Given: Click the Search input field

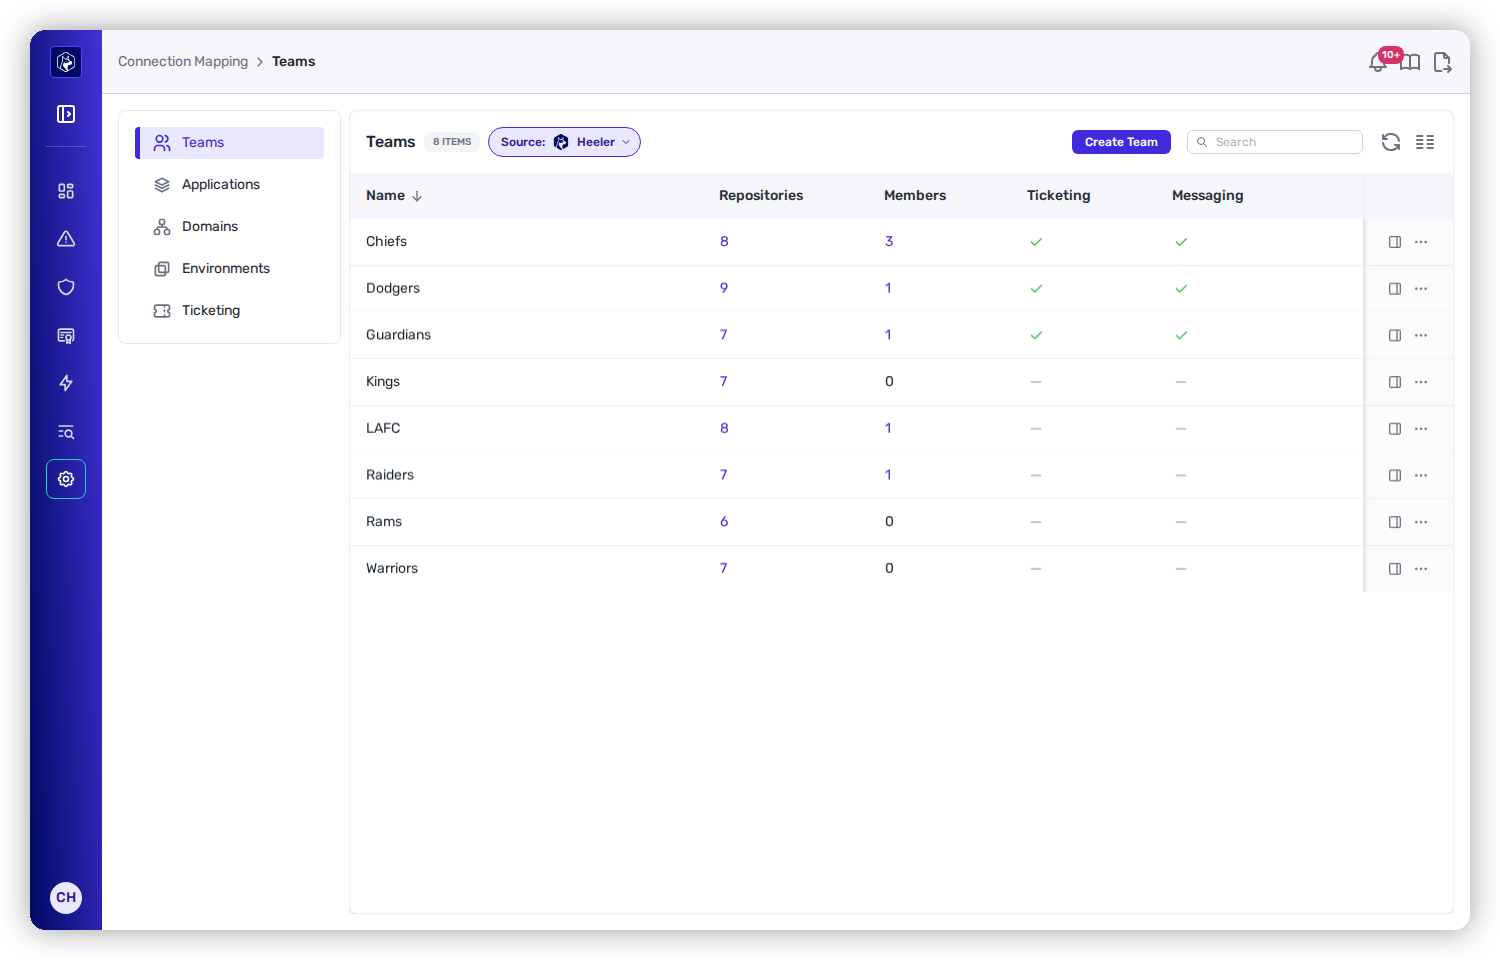Looking at the screenshot, I should click(1275, 142).
